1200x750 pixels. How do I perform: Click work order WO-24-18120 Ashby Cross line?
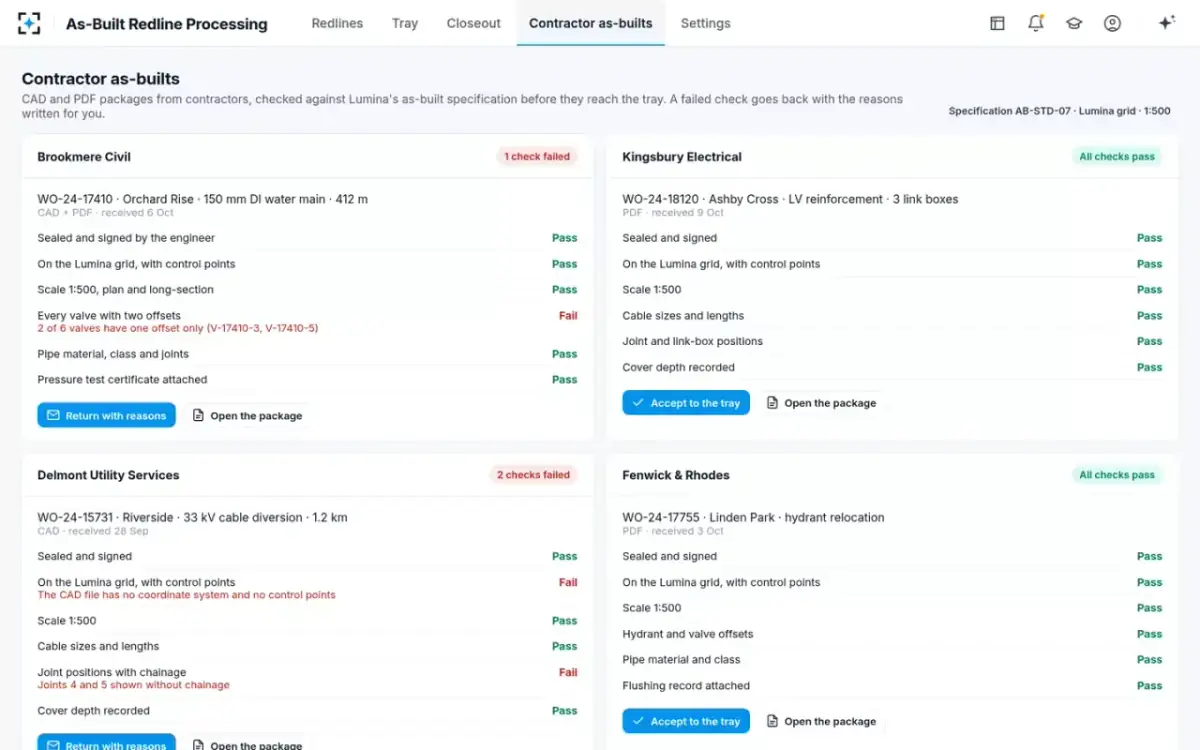pos(790,199)
